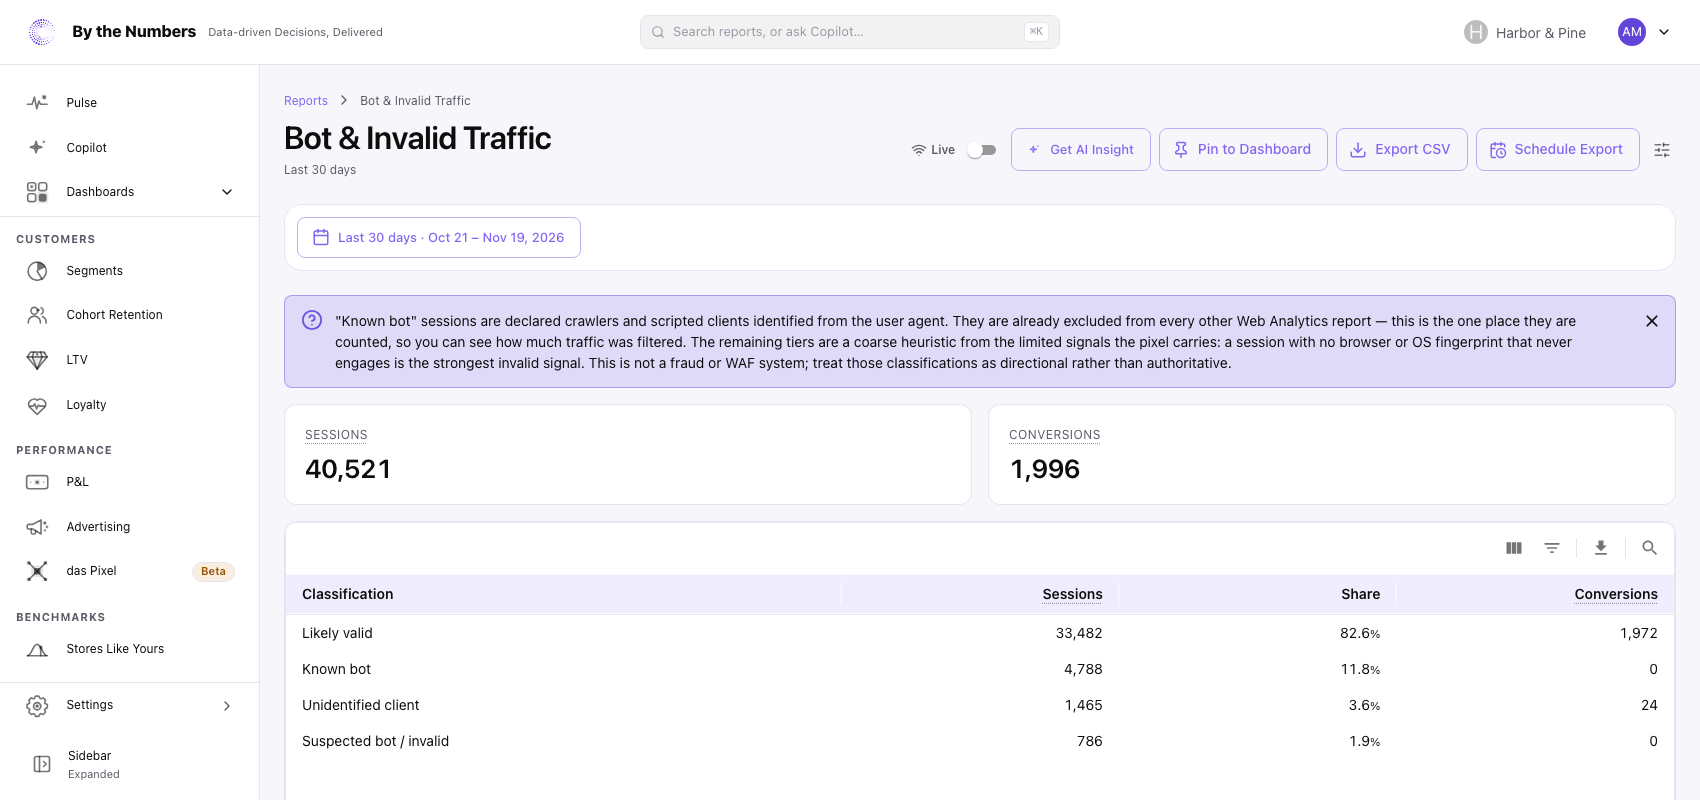Image resolution: width=1700 pixels, height=800 pixels.
Task: Dismiss the Known bot info banner
Action: tap(1652, 321)
